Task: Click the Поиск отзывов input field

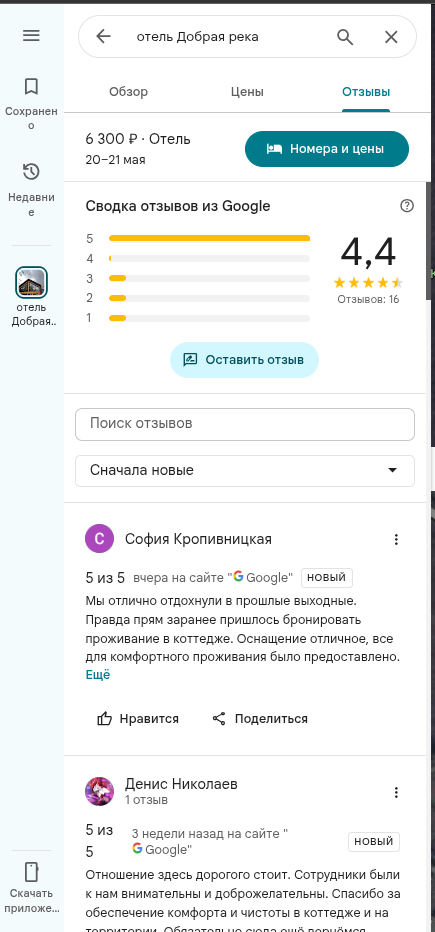Action: (245, 424)
